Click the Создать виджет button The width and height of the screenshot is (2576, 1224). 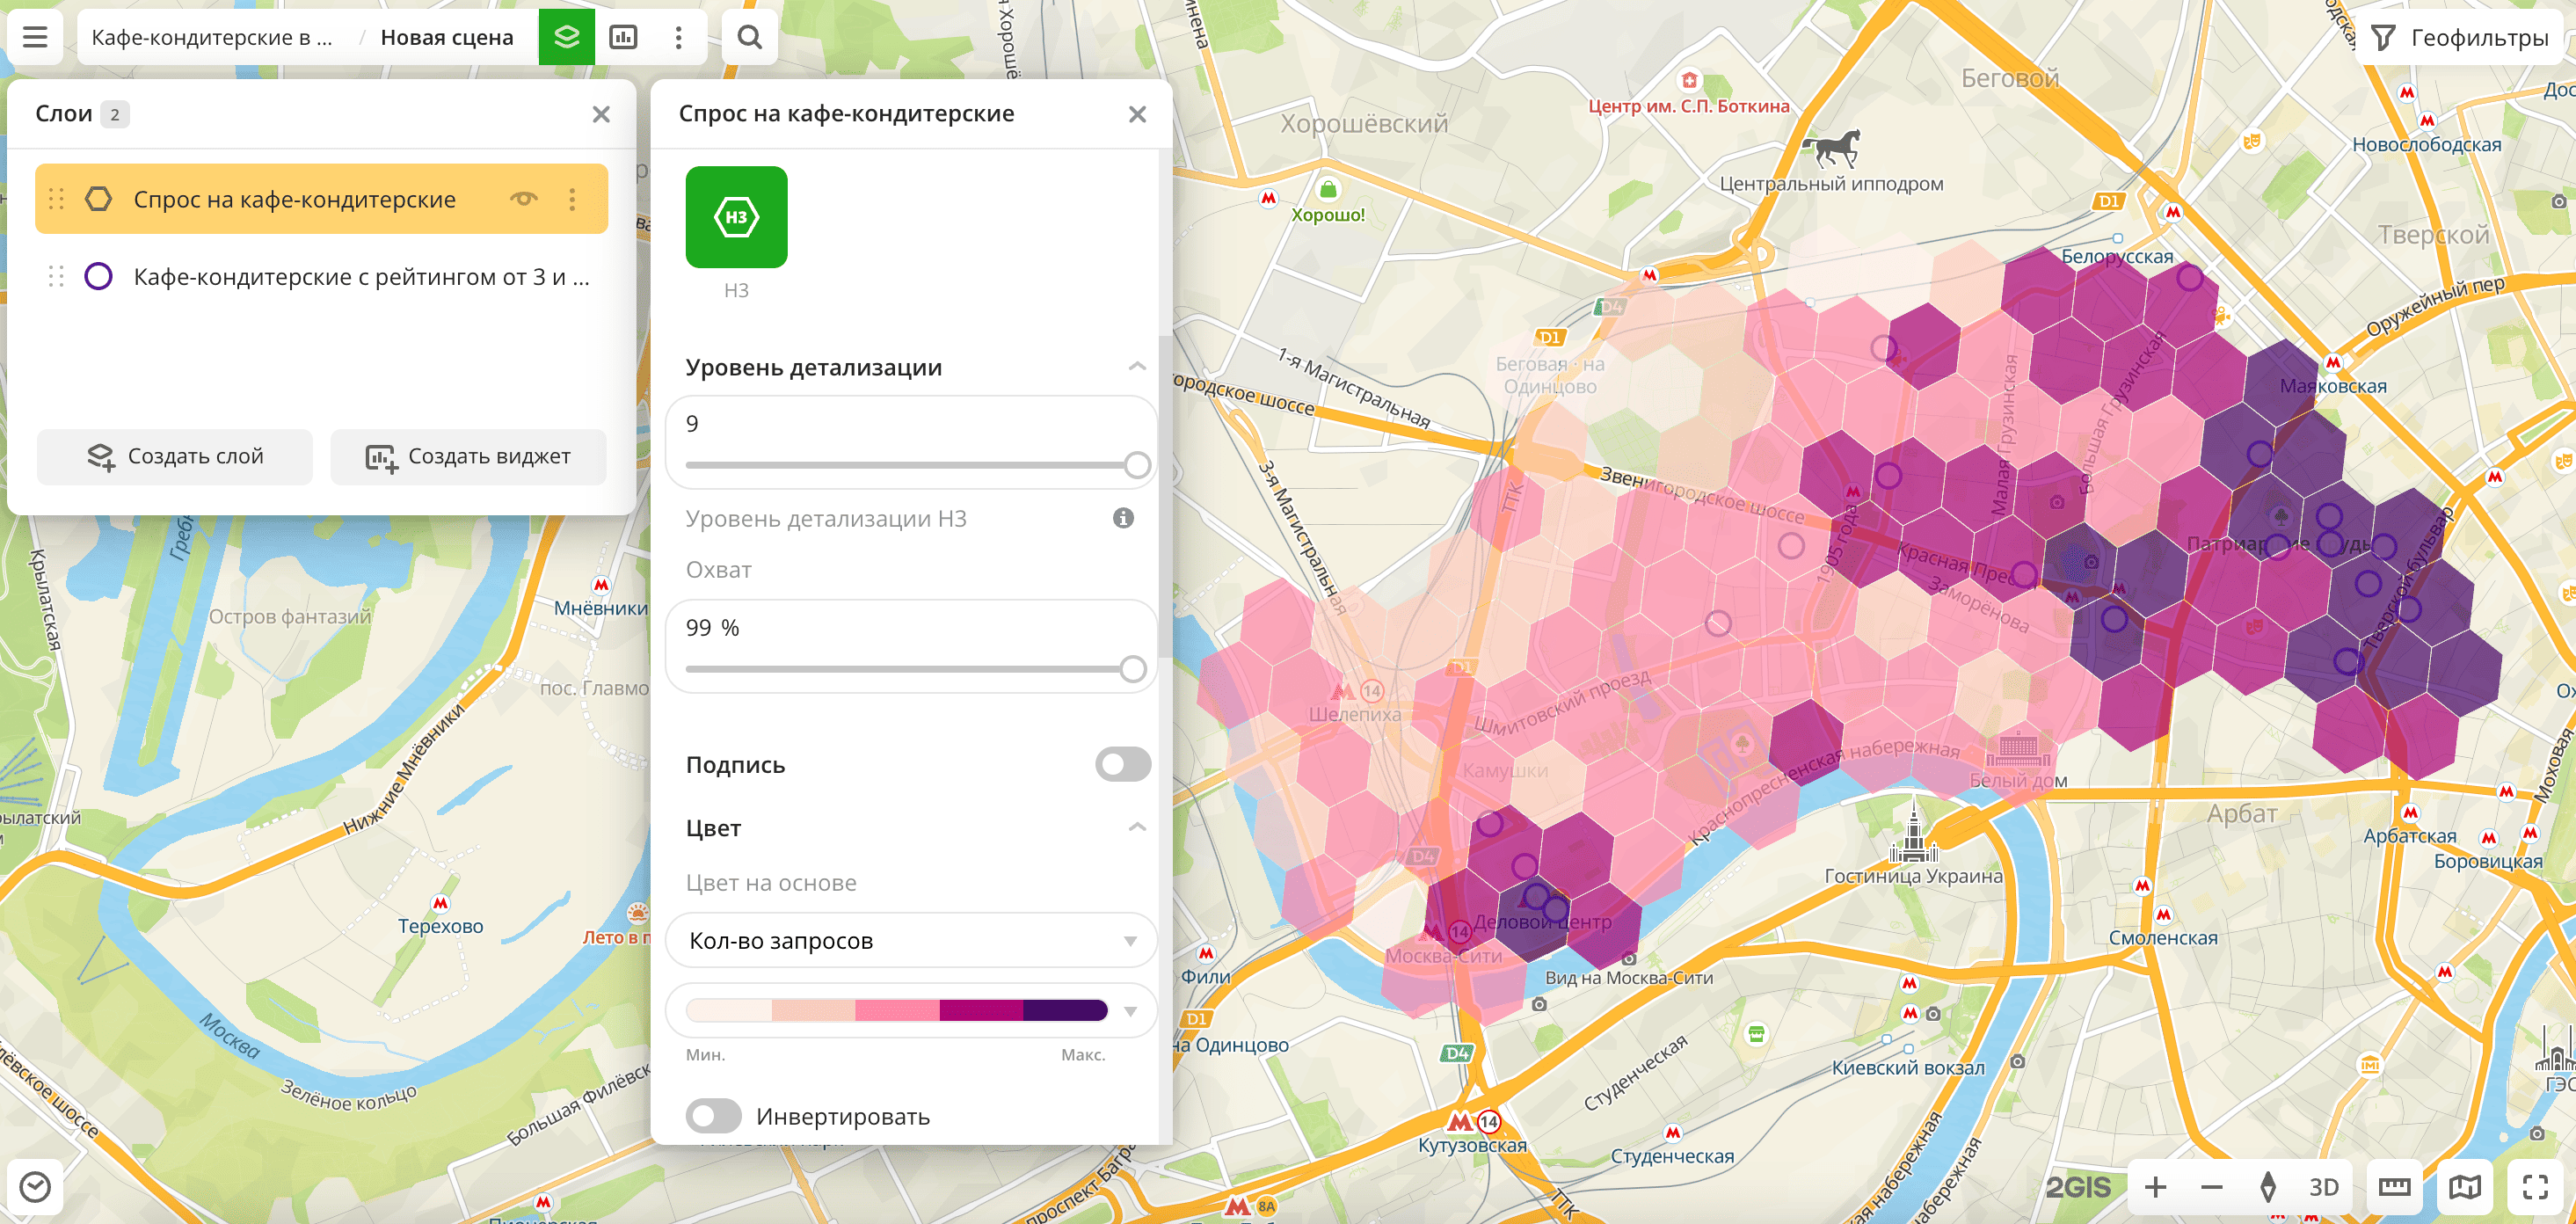[468, 457]
